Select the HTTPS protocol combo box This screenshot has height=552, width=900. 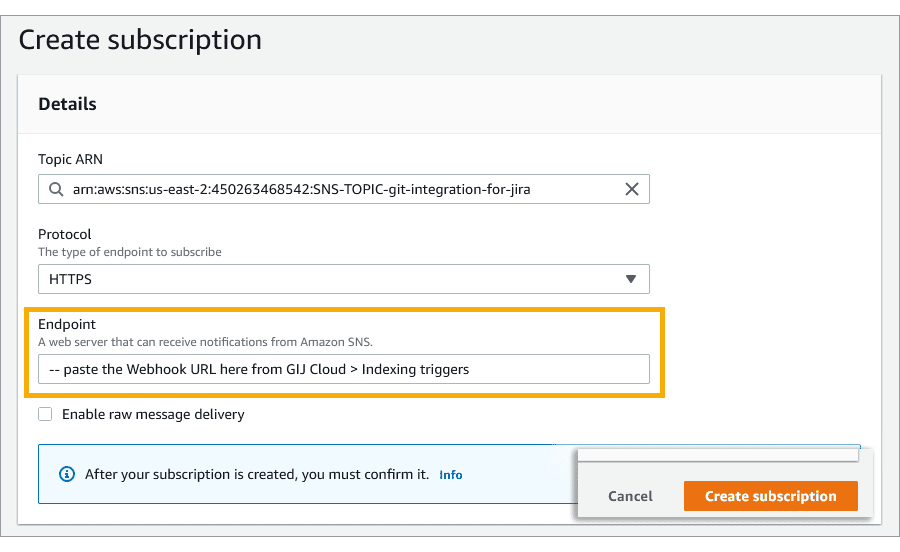point(344,279)
